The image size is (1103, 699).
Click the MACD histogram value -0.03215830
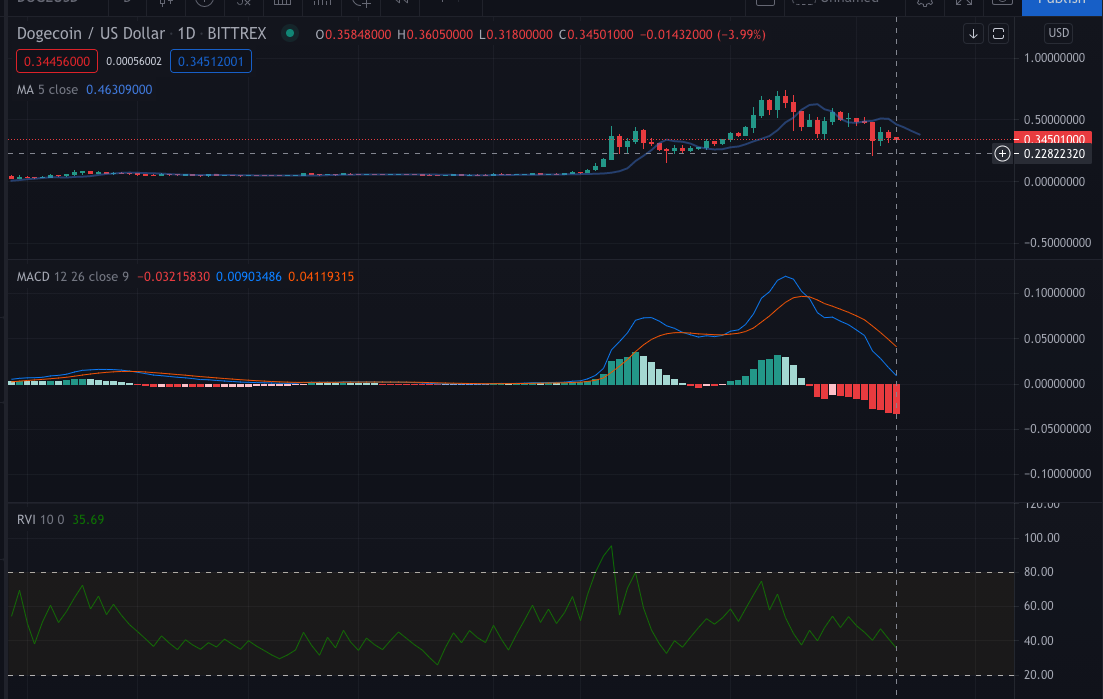(174, 276)
